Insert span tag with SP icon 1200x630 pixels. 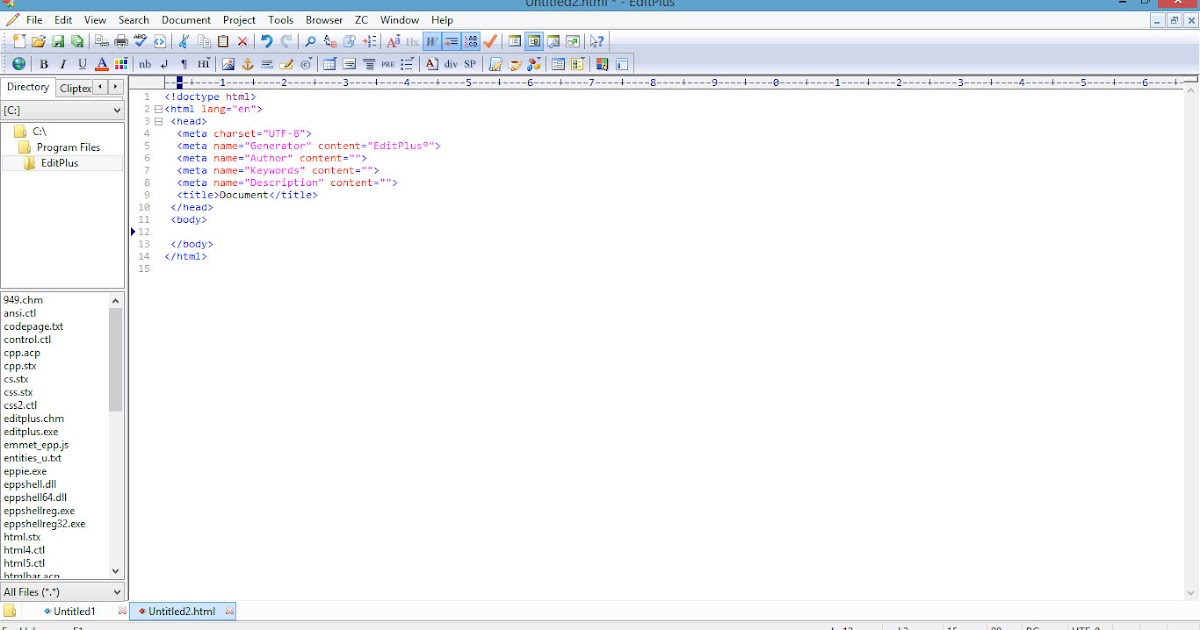[470, 64]
